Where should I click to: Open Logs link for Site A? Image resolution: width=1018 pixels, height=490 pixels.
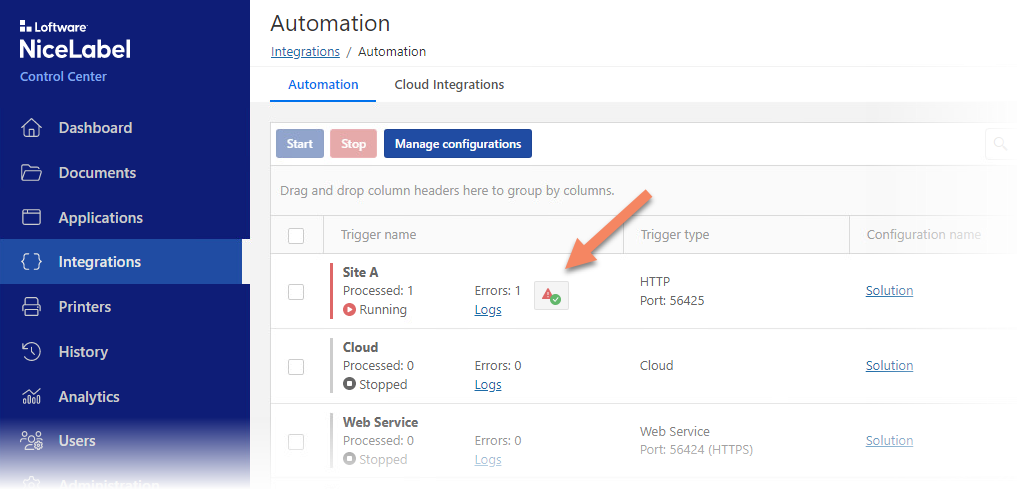tap(488, 310)
